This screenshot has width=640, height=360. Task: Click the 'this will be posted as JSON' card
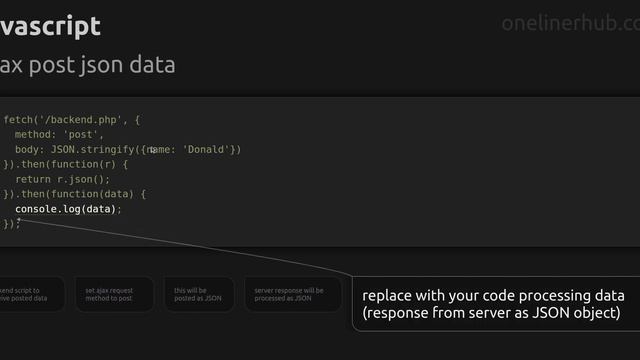click(x=198, y=294)
